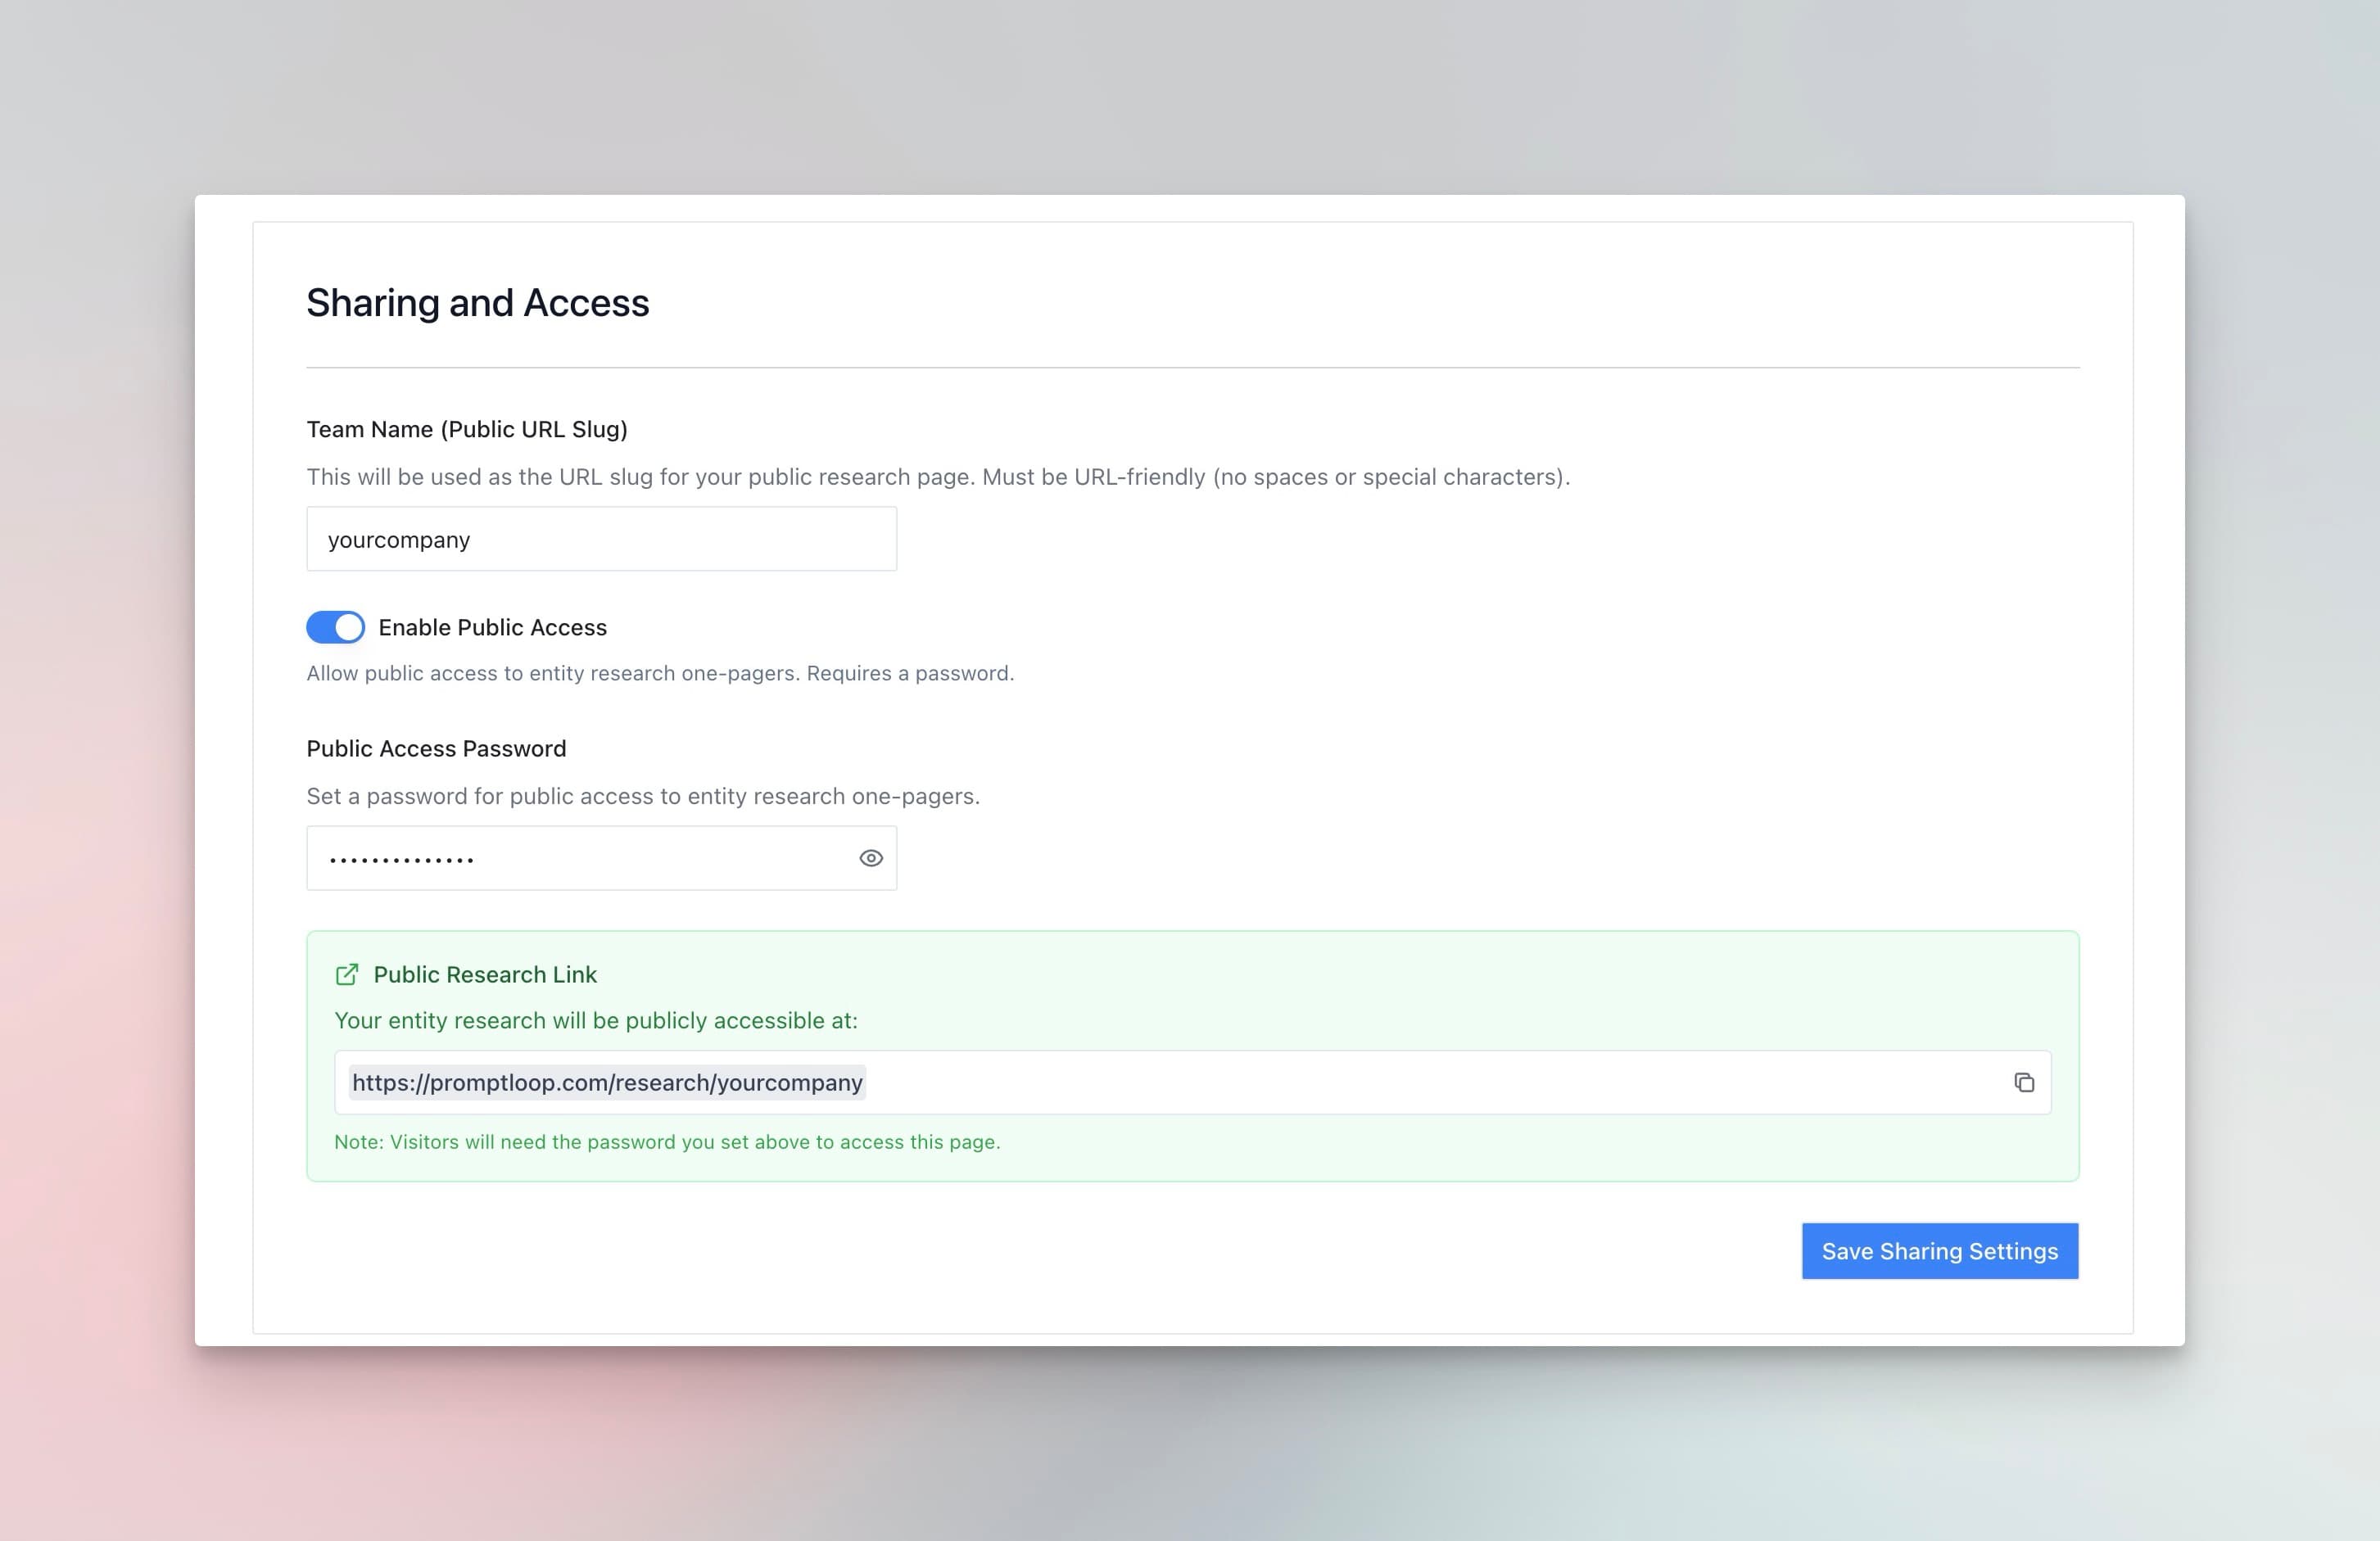Save Sharing Settings
The width and height of the screenshot is (2380, 1541).
(x=1939, y=1251)
